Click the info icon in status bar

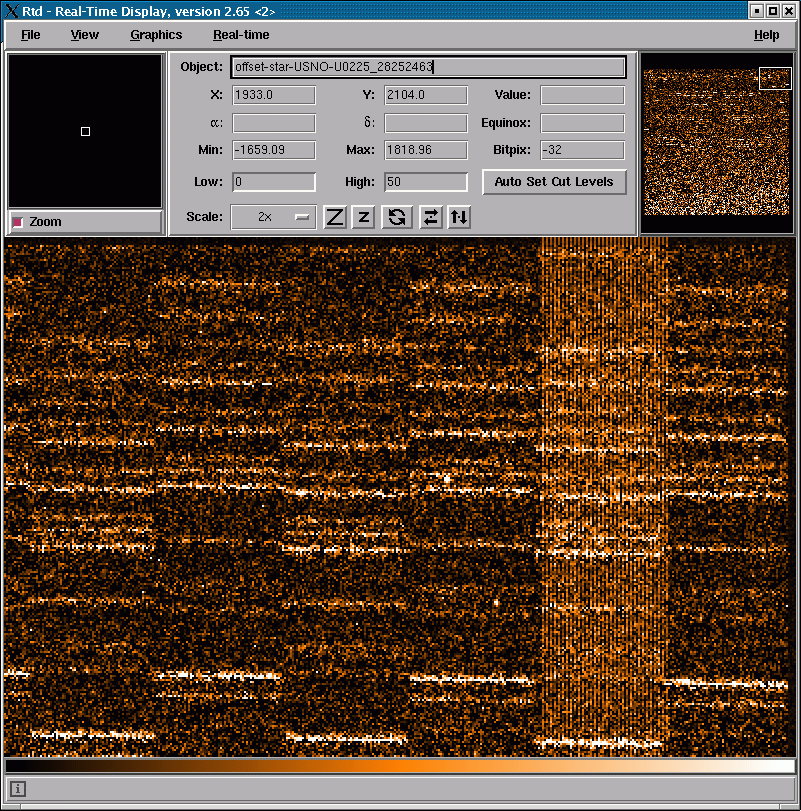click(18, 789)
